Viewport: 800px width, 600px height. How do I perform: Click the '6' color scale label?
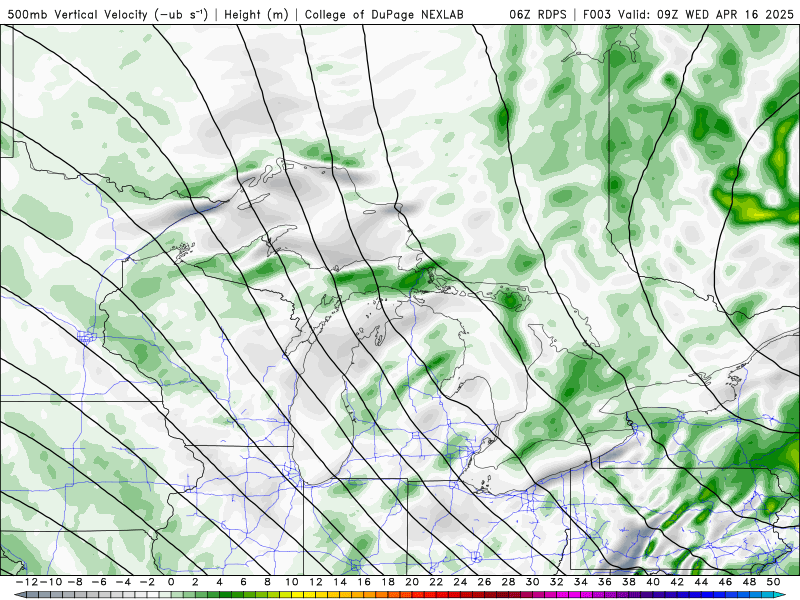click(243, 582)
